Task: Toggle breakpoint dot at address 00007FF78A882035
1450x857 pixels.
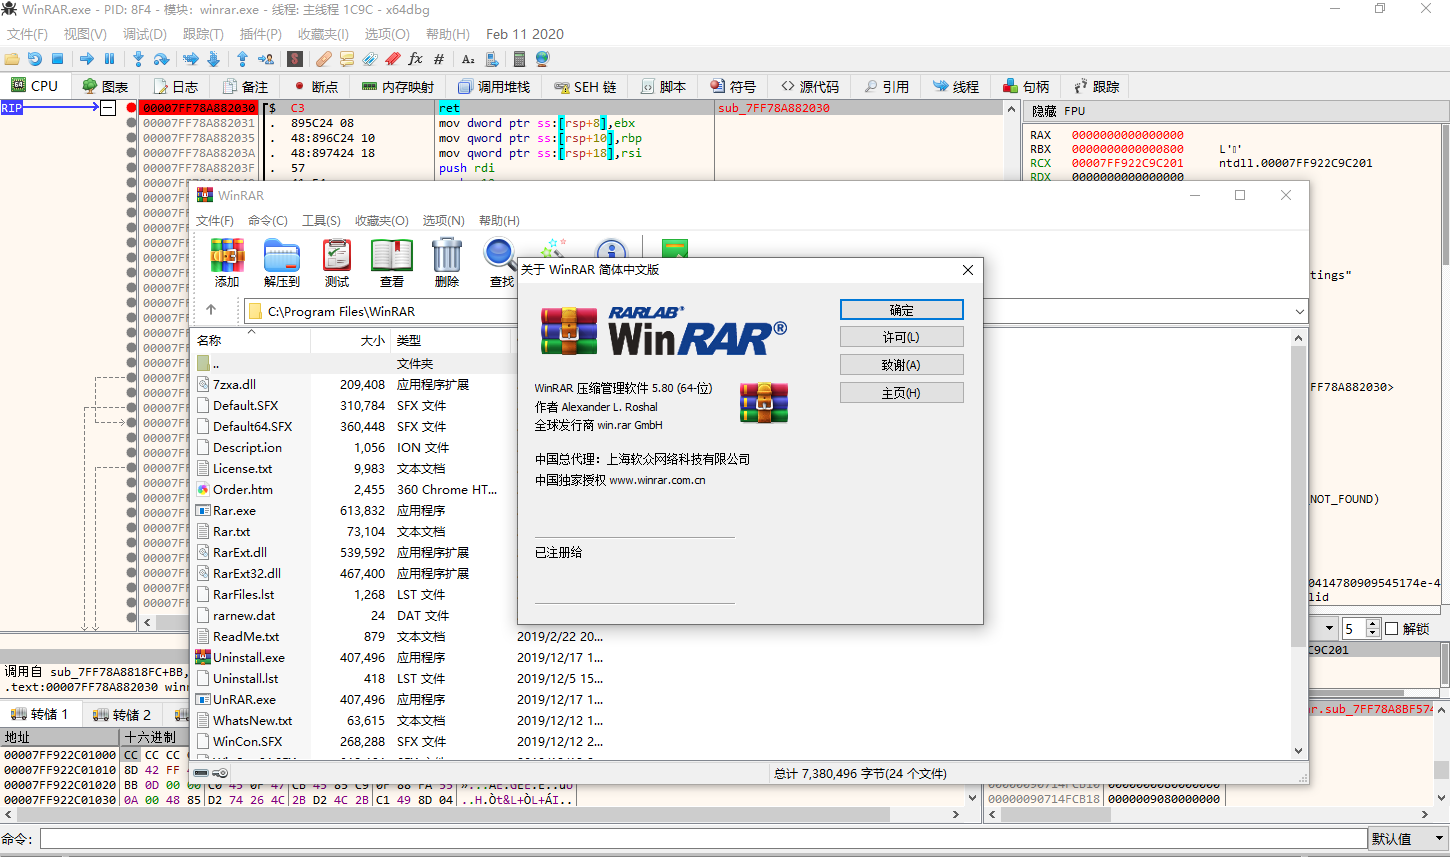Action: [x=131, y=138]
